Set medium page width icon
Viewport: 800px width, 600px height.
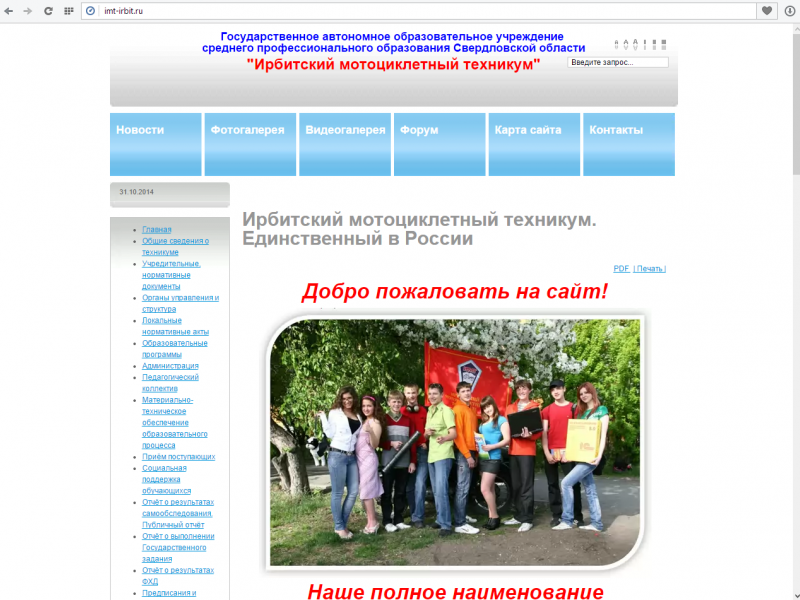pyautogui.click(x=654, y=42)
